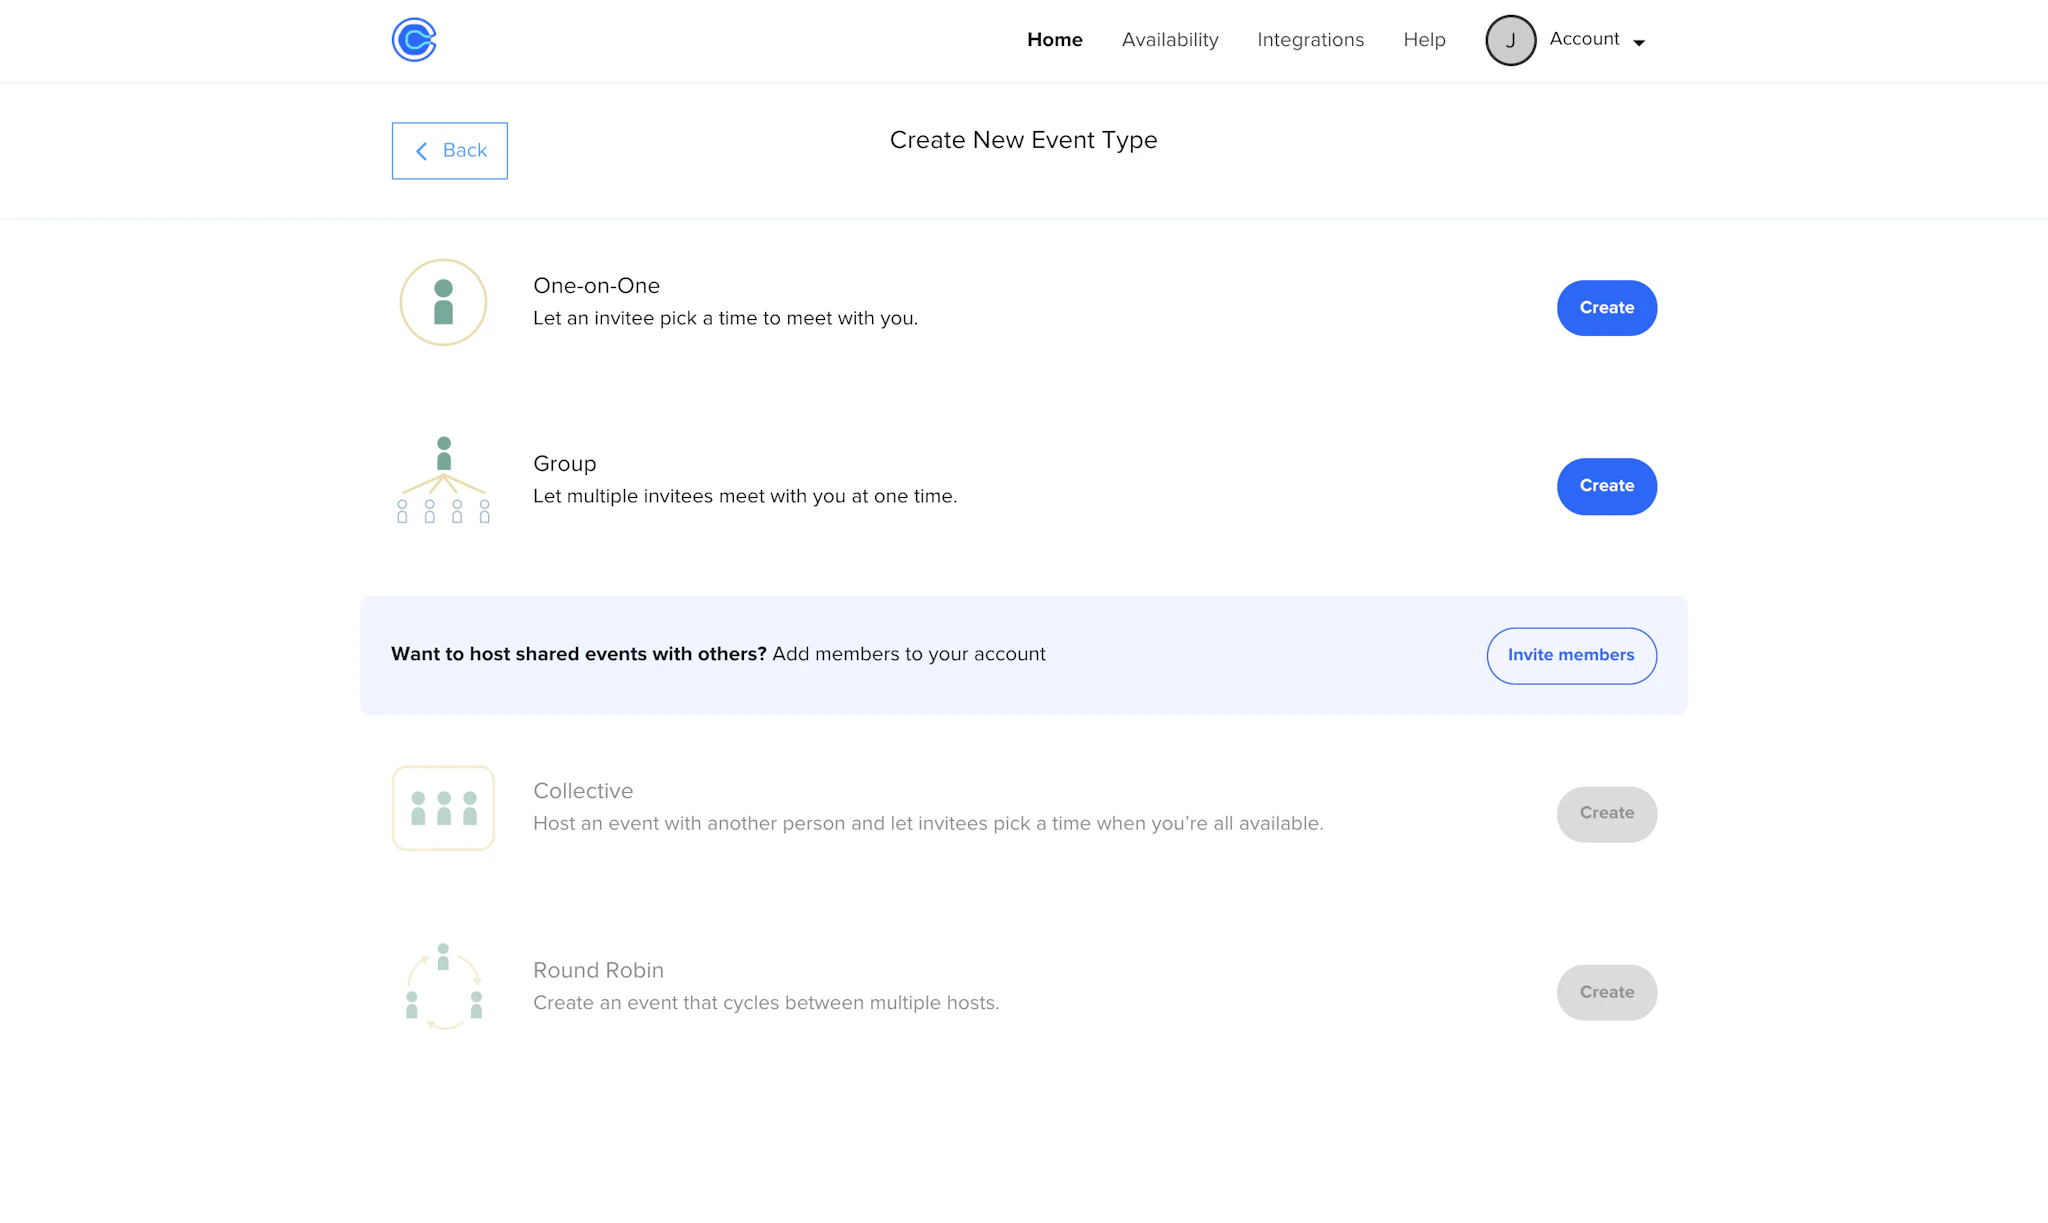The height and width of the screenshot is (1223, 2048).
Task: Click the J account avatar
Action: click(x=1510, y=40)
